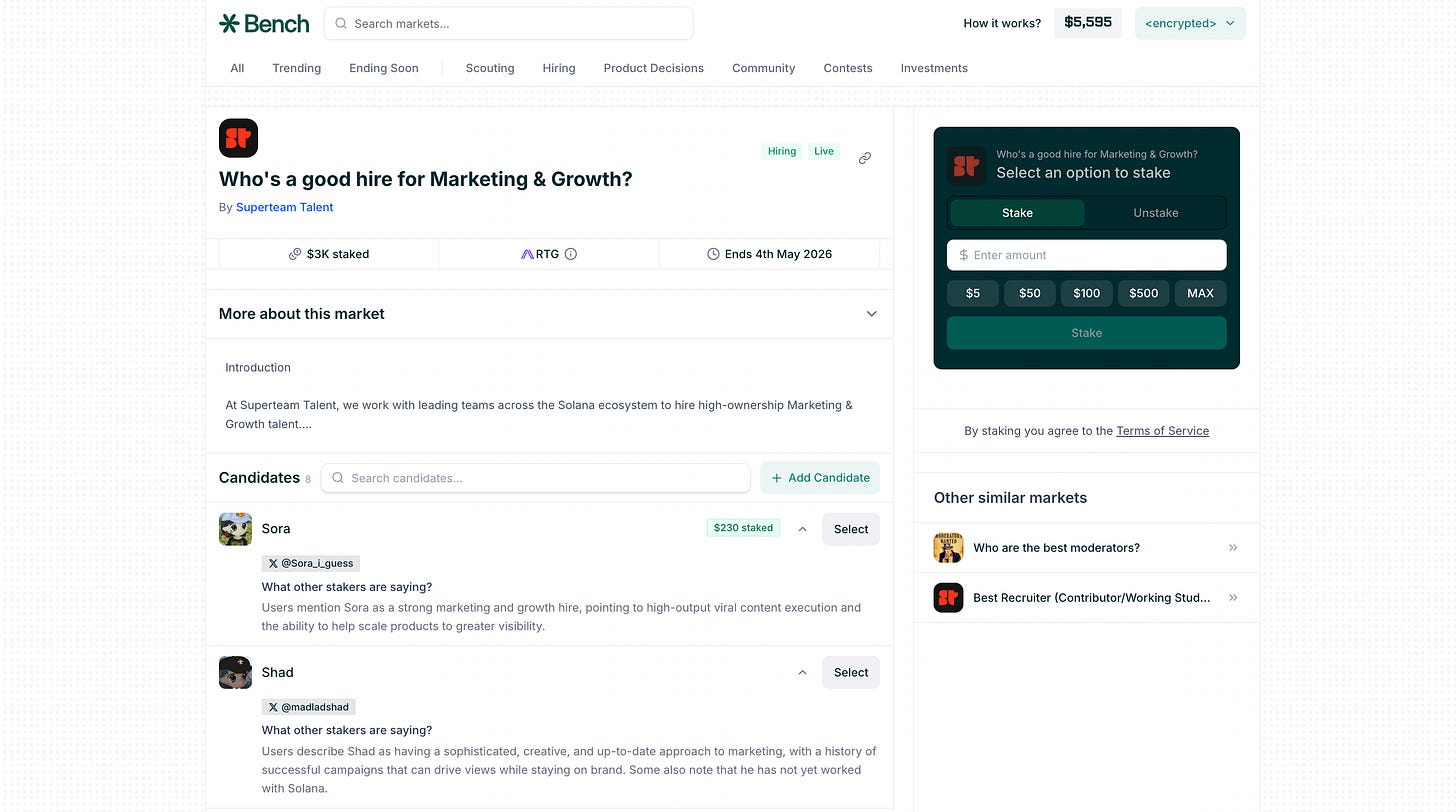This screenshot has height=812, width=1456.
Task: Open @madladshad X handle
Action: pos(308,707)
